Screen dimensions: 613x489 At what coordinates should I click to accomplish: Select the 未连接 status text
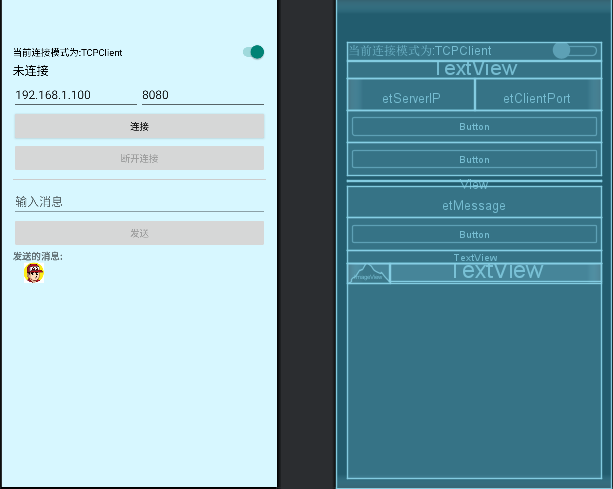coord(30,71)
